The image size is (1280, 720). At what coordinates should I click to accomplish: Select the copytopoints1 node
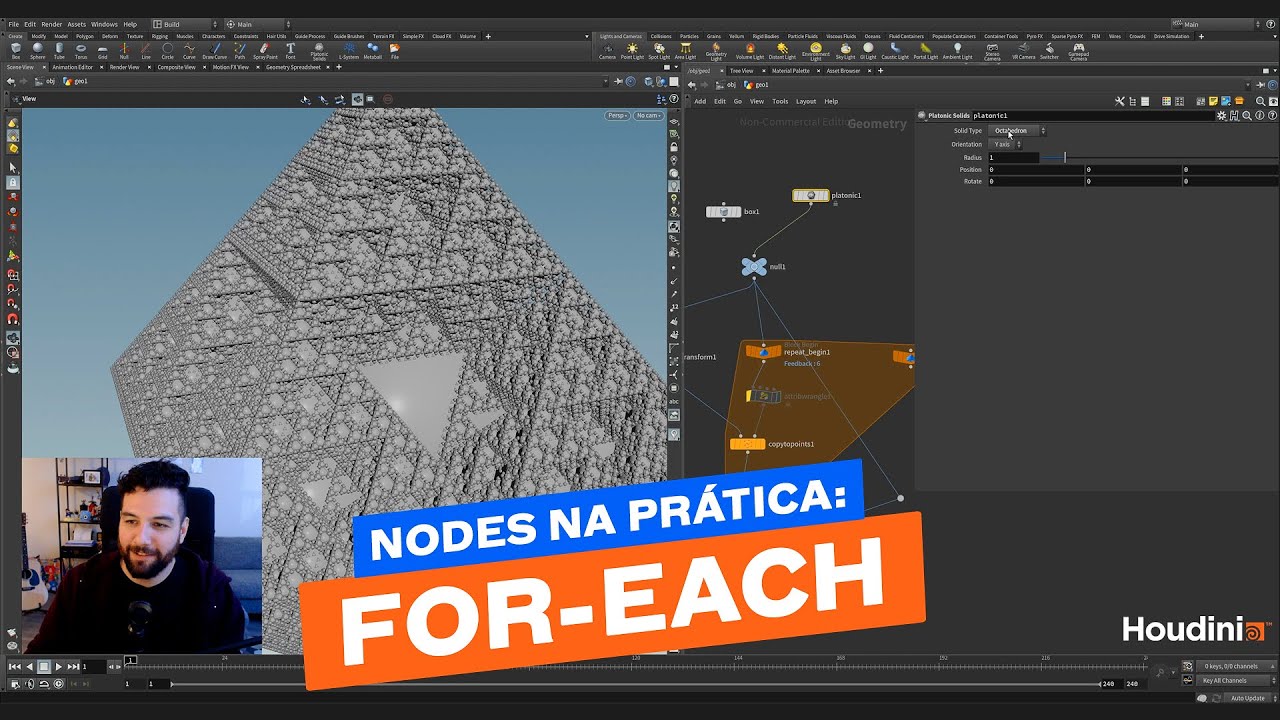(747, 444)
